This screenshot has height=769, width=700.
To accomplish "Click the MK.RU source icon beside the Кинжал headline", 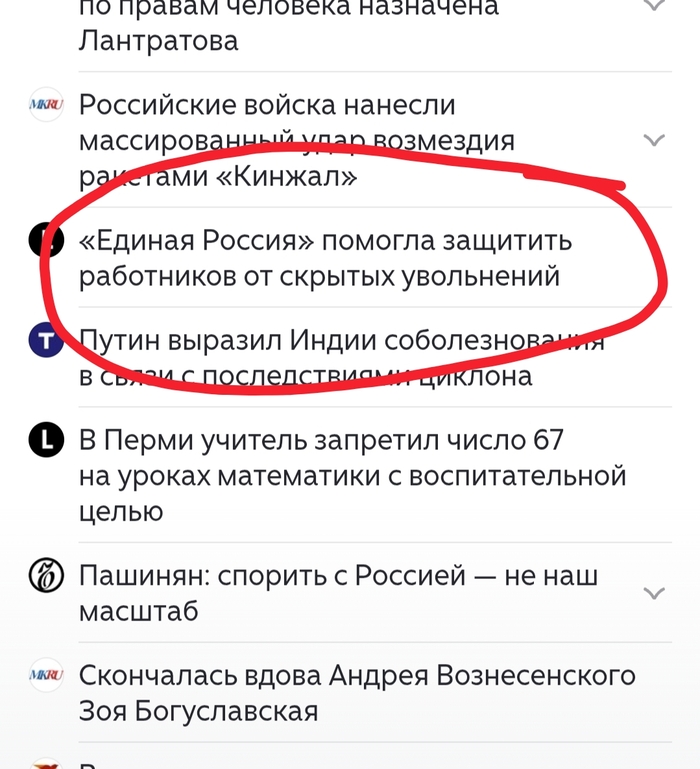I will (x=46, y=104).
